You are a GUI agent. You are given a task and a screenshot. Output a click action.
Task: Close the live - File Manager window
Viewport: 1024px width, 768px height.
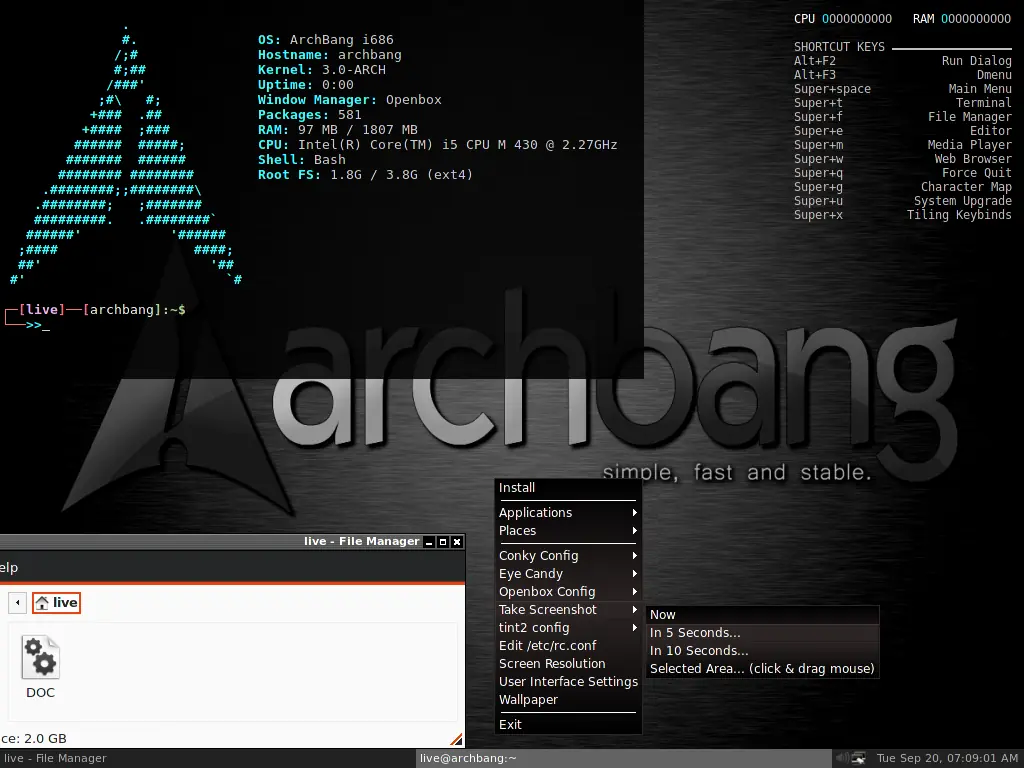click(457, 542)
